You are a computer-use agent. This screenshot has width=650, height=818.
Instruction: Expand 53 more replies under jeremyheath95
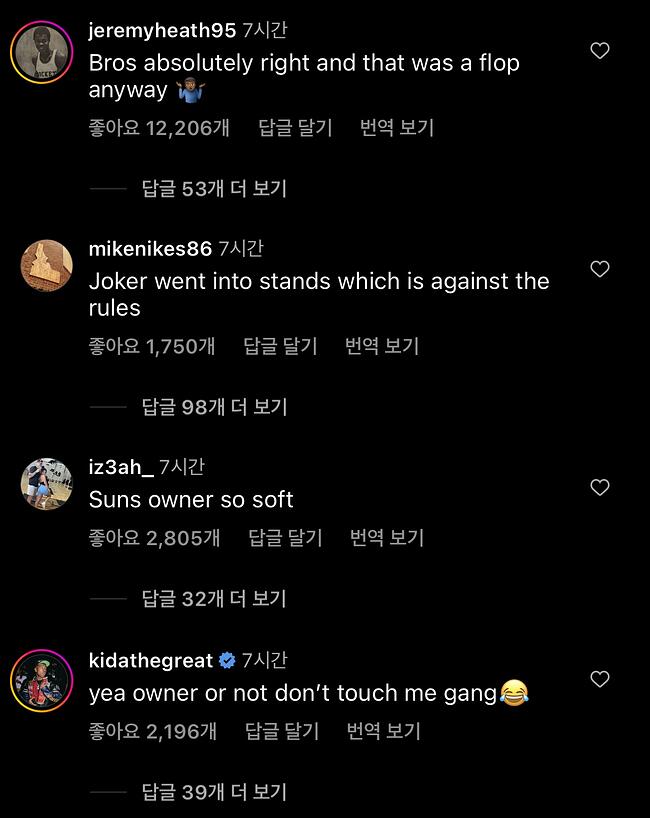(214, 189)
